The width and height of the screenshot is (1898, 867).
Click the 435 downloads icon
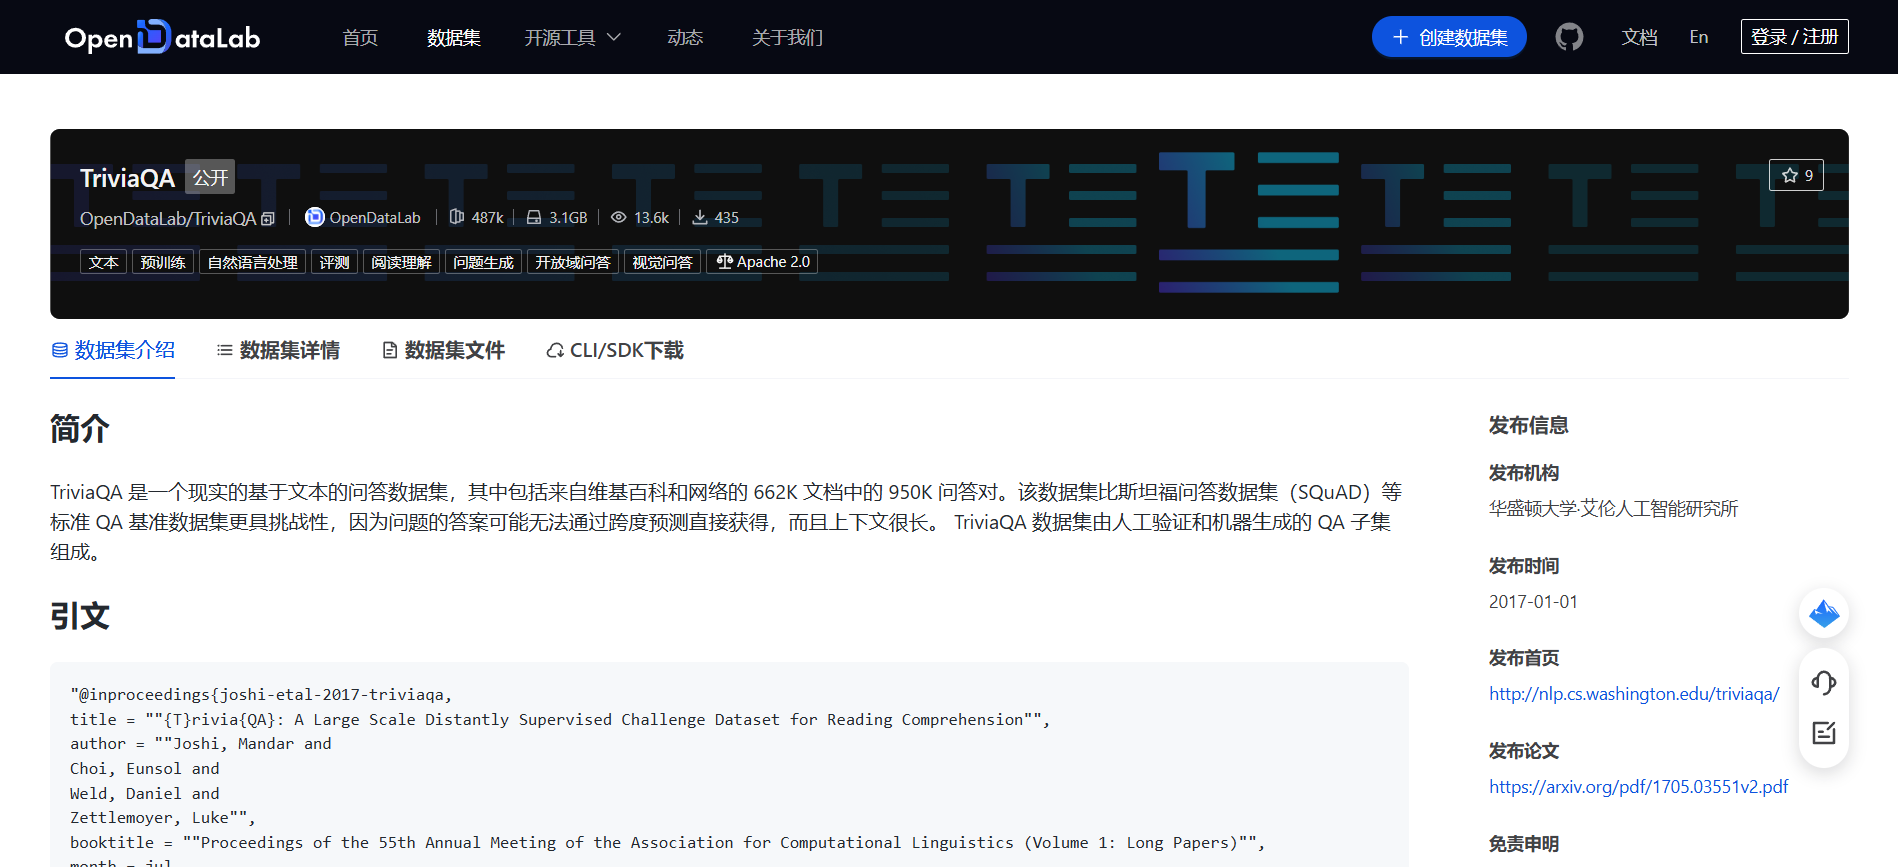pos(700,217)
